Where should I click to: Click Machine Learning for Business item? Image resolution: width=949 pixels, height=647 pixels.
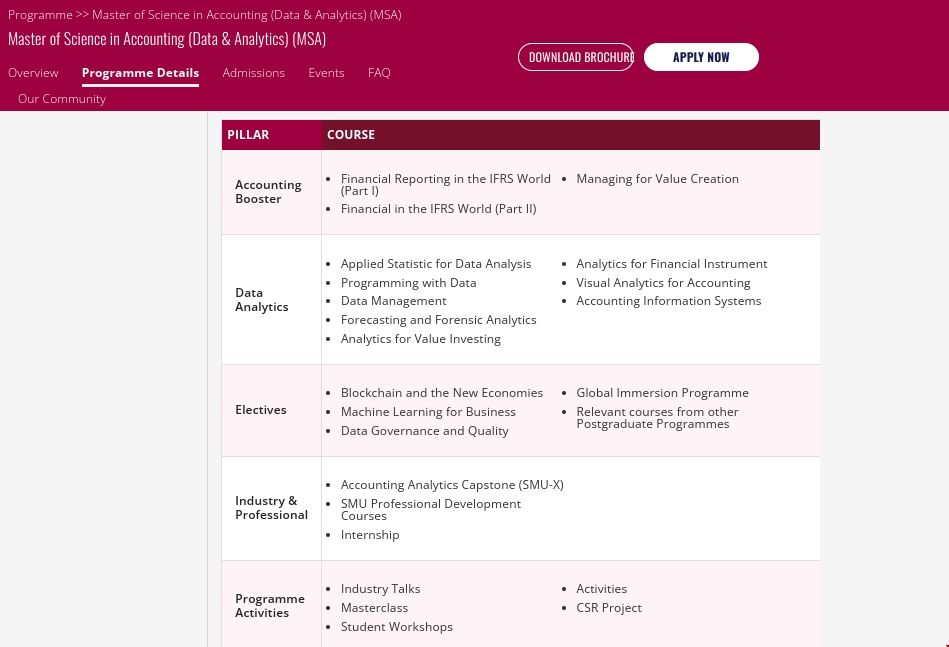point(428,412)
